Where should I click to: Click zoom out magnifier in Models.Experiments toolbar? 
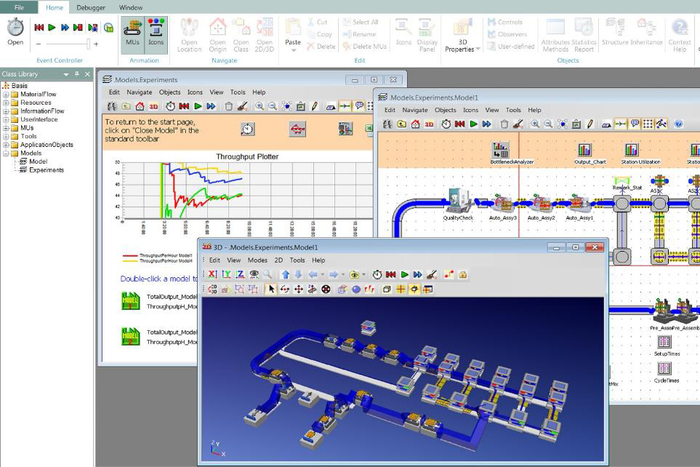273,106
